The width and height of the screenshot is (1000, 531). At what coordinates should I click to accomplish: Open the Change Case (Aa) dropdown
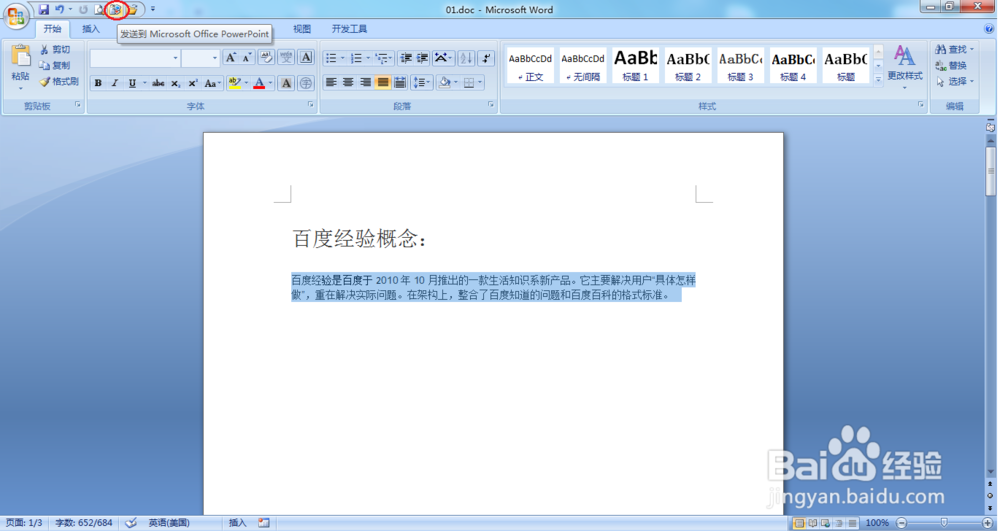click(x=212, y=83)
